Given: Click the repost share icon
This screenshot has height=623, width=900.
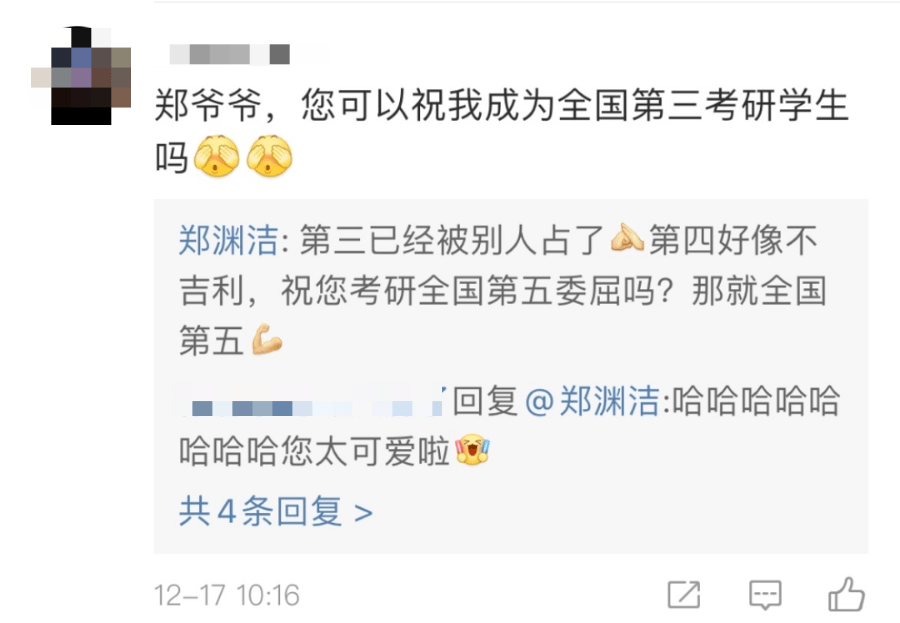Looking at the screenshot, I should (684, 594).
